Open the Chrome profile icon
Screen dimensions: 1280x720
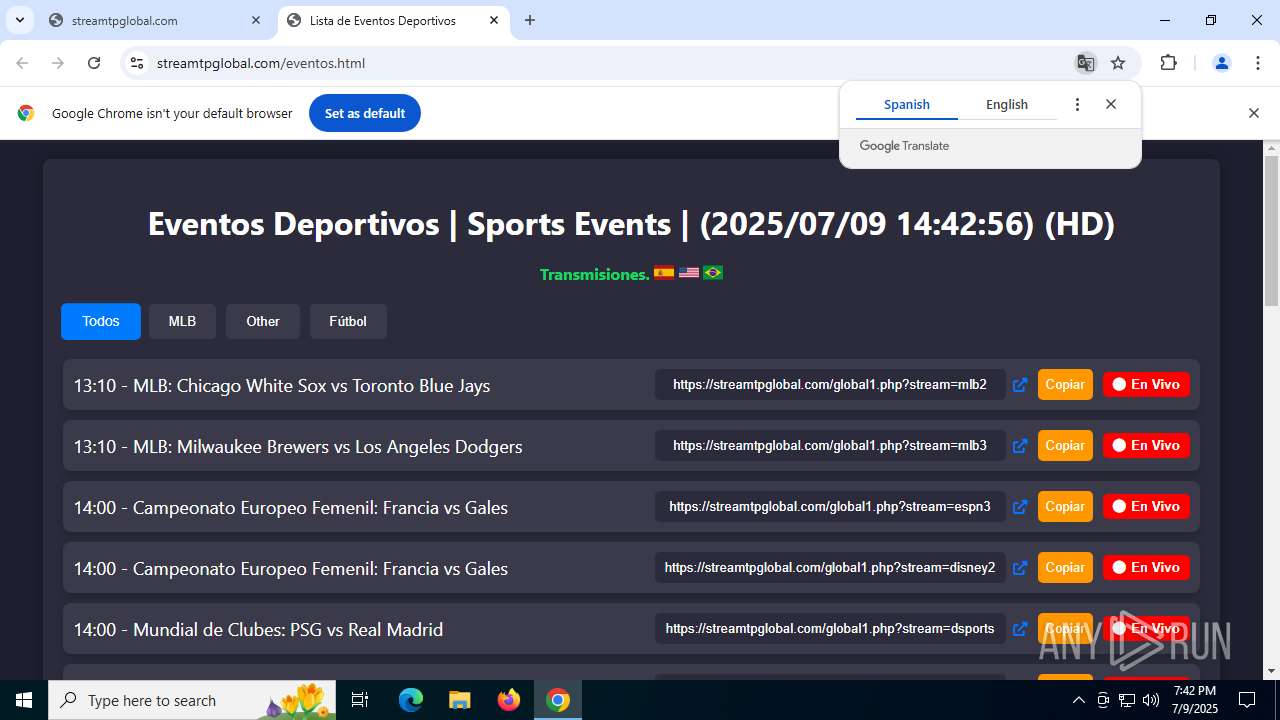[1222, 63]
